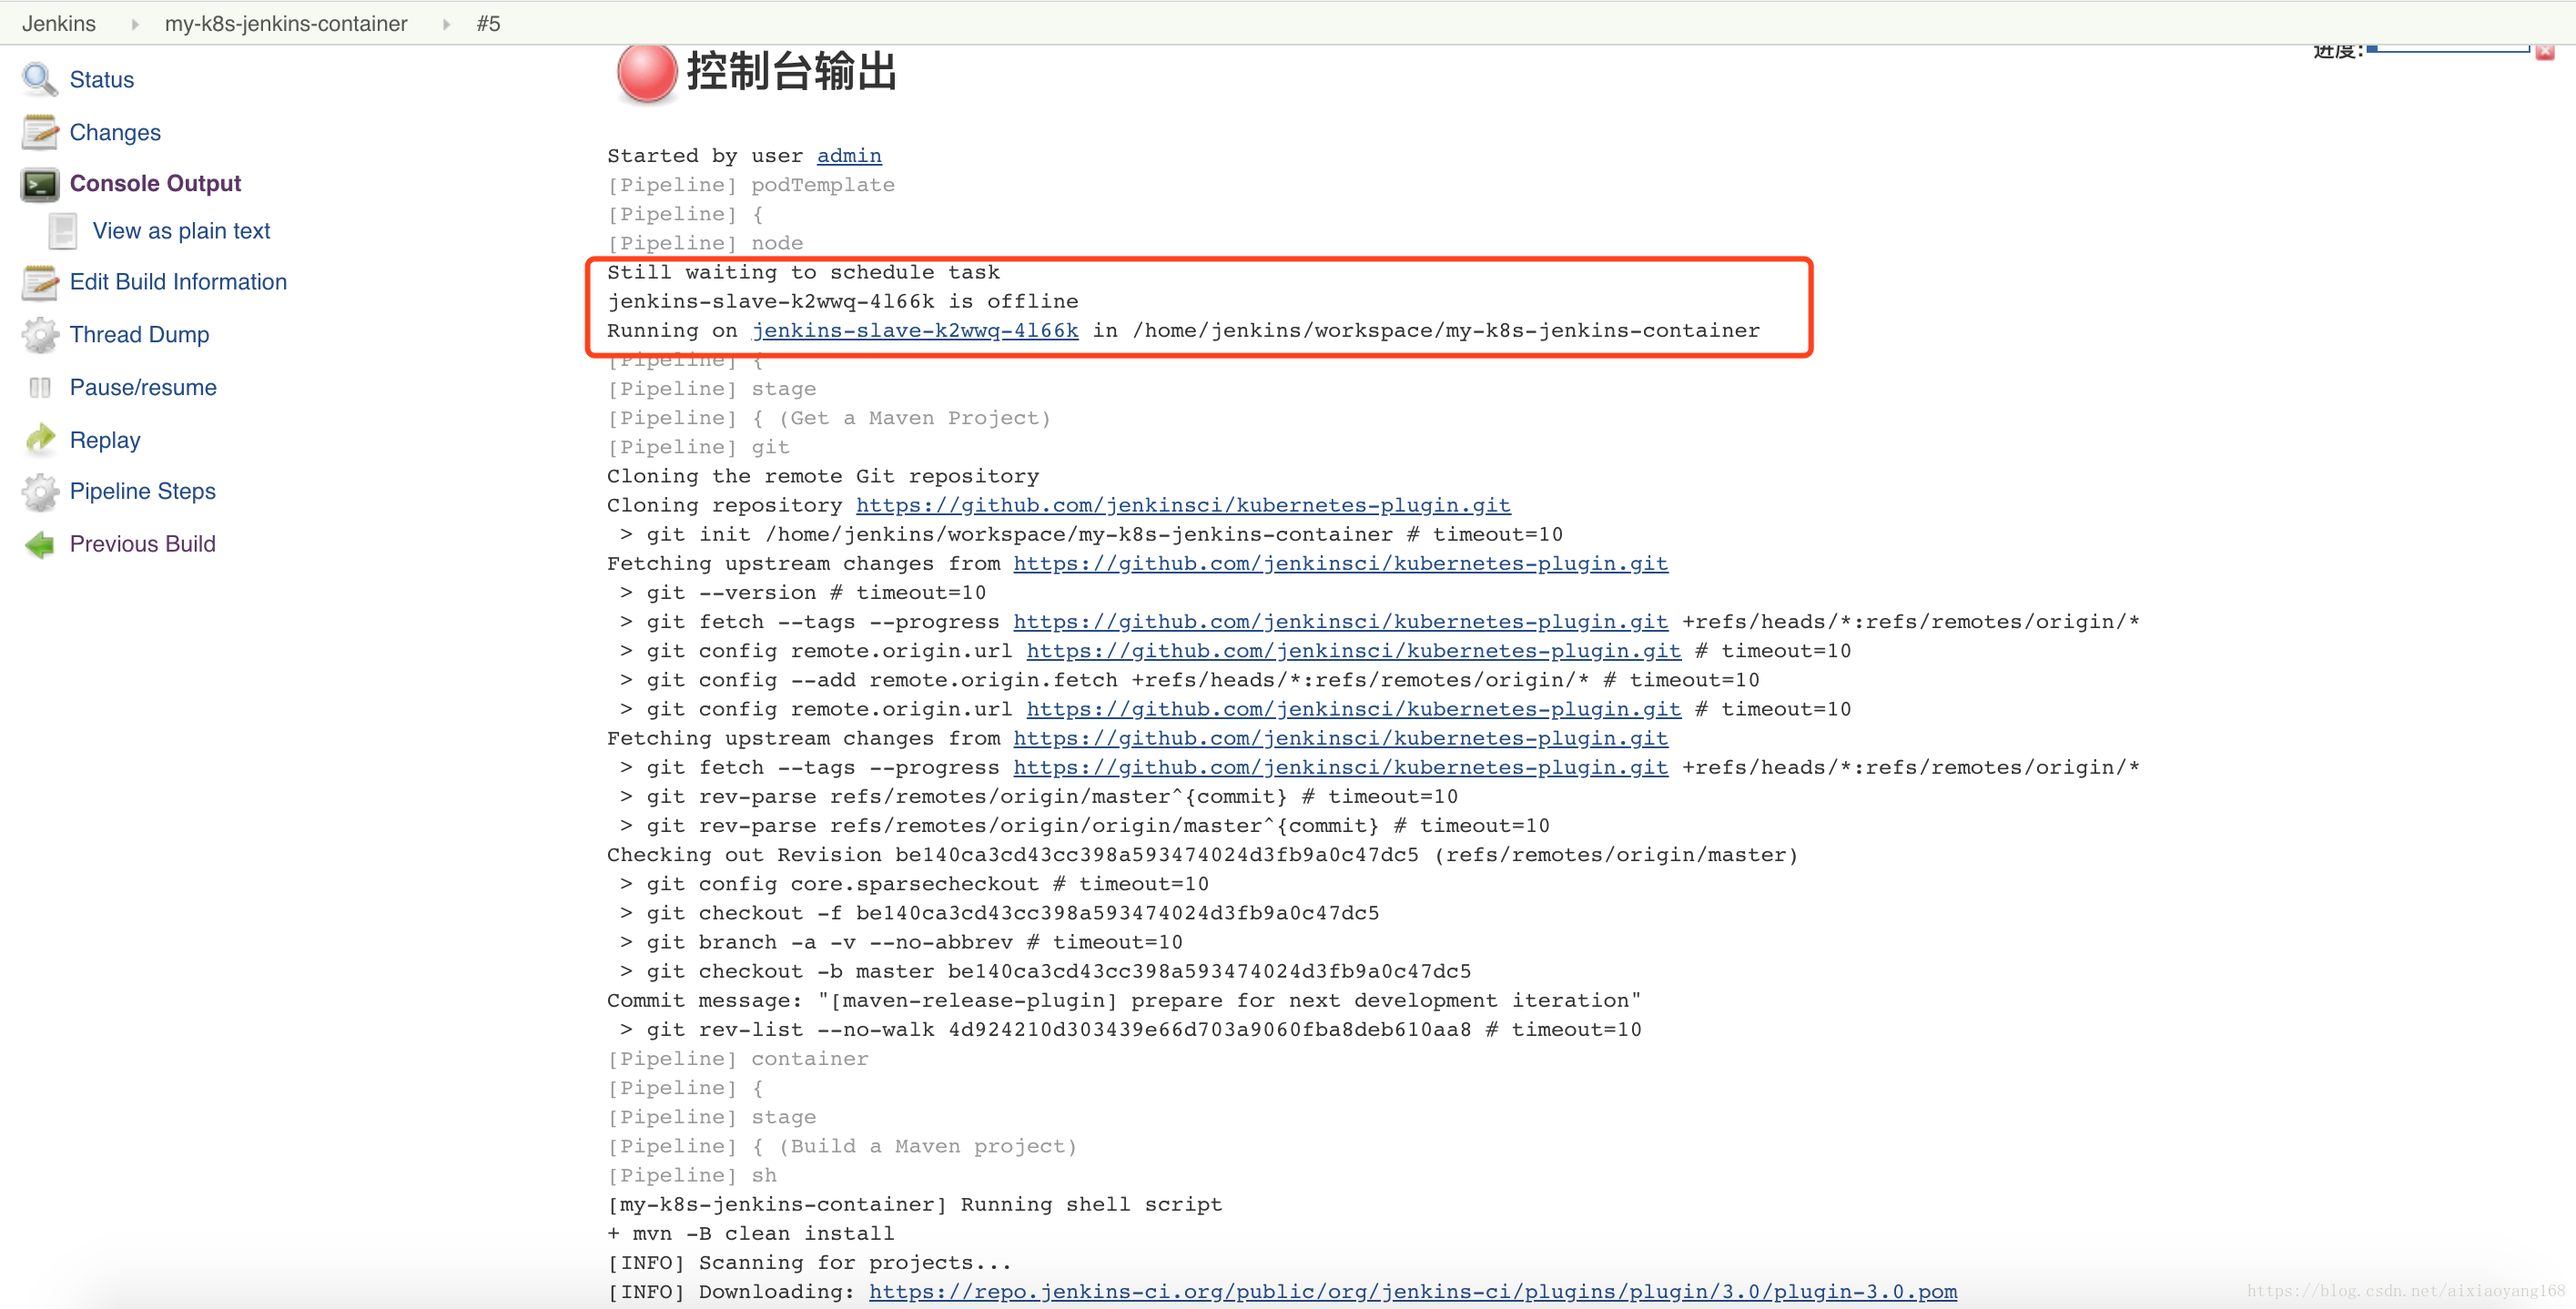Click the build progress bar
Viewport: 2576px width, 1309px height.
[x=2447, y=48]
